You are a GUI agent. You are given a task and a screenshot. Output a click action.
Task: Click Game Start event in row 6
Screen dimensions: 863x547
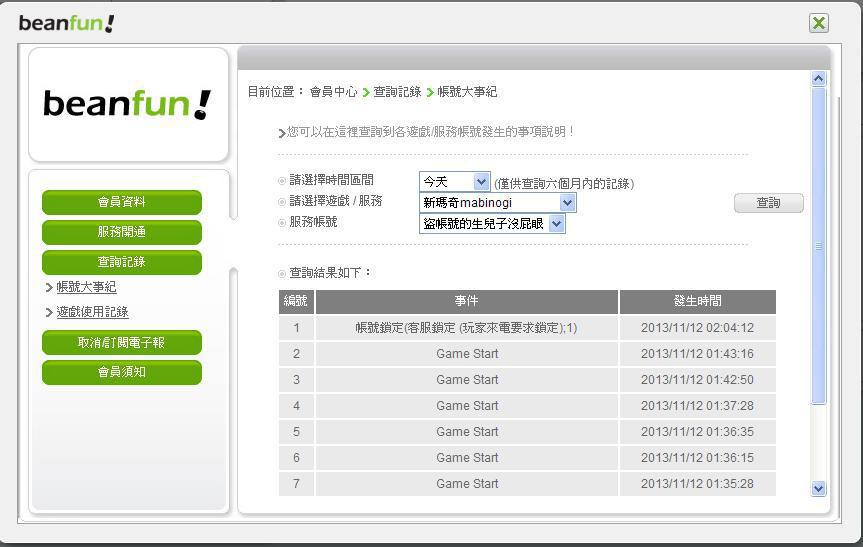point(467,458)
